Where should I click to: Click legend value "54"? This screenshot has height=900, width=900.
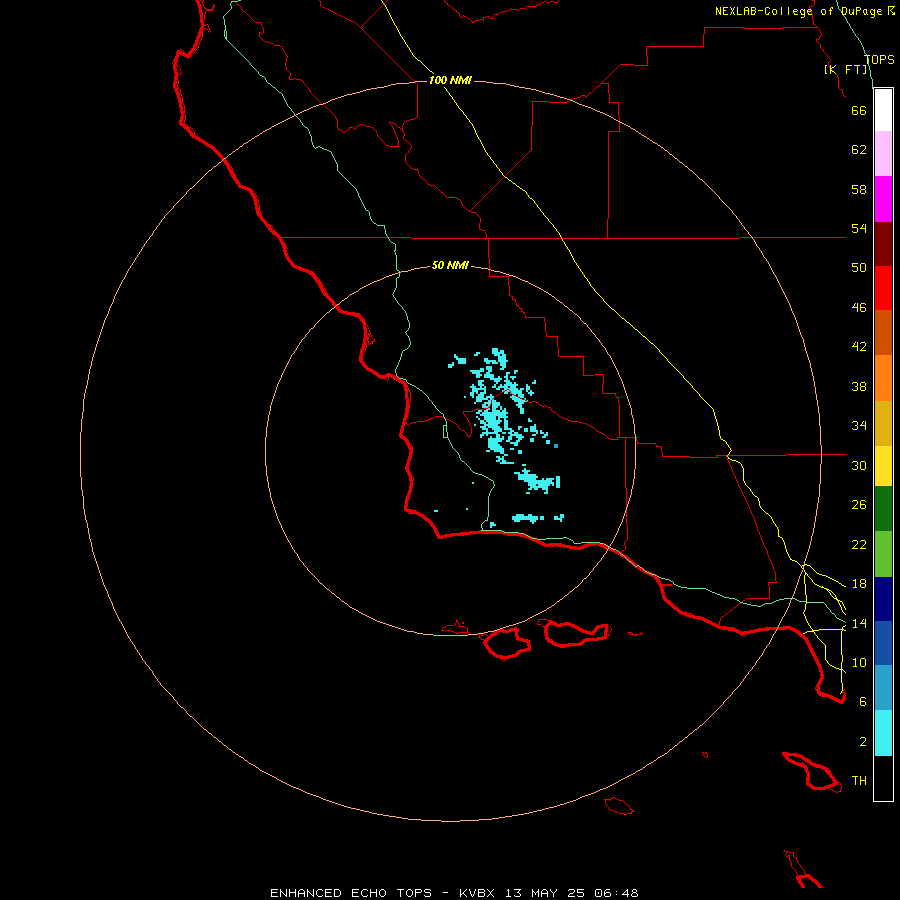coord(859,228)
